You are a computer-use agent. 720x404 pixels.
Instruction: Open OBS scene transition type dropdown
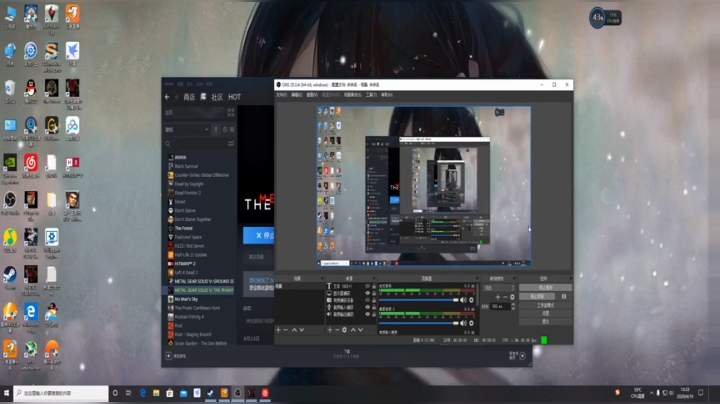click(500, 288)
